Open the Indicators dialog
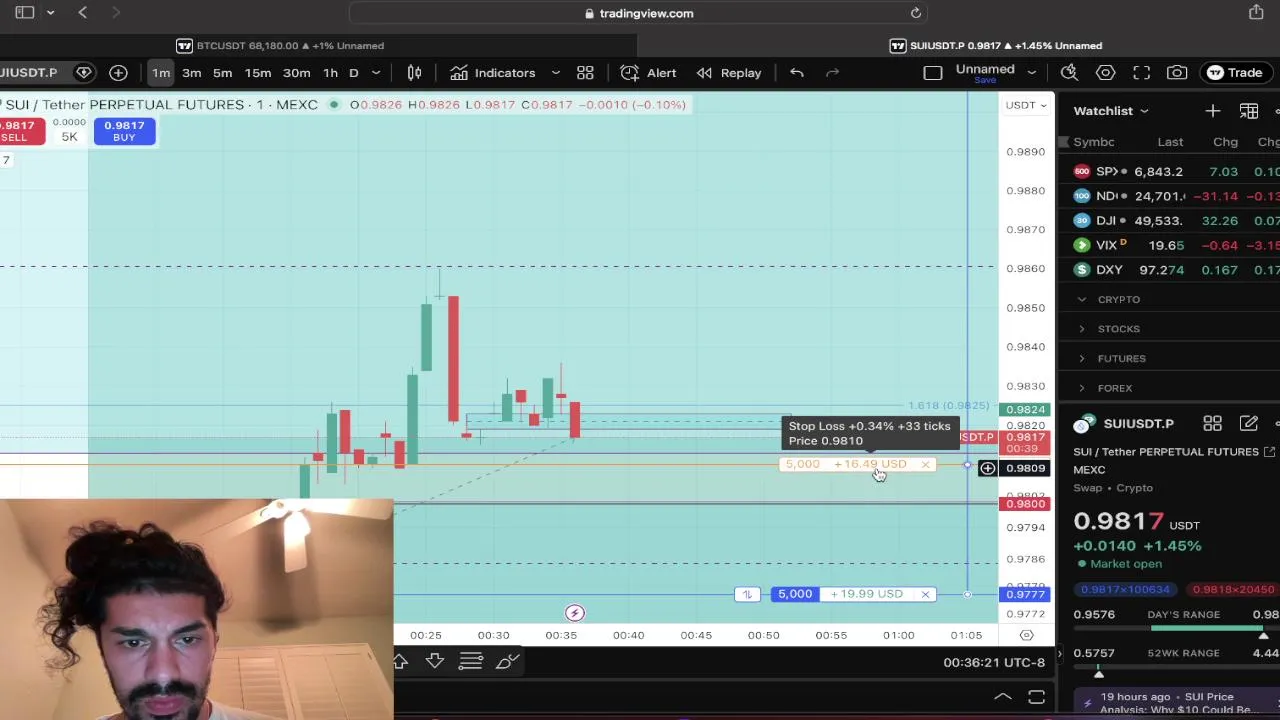1280x720 pixels. (x=493, y=73)
